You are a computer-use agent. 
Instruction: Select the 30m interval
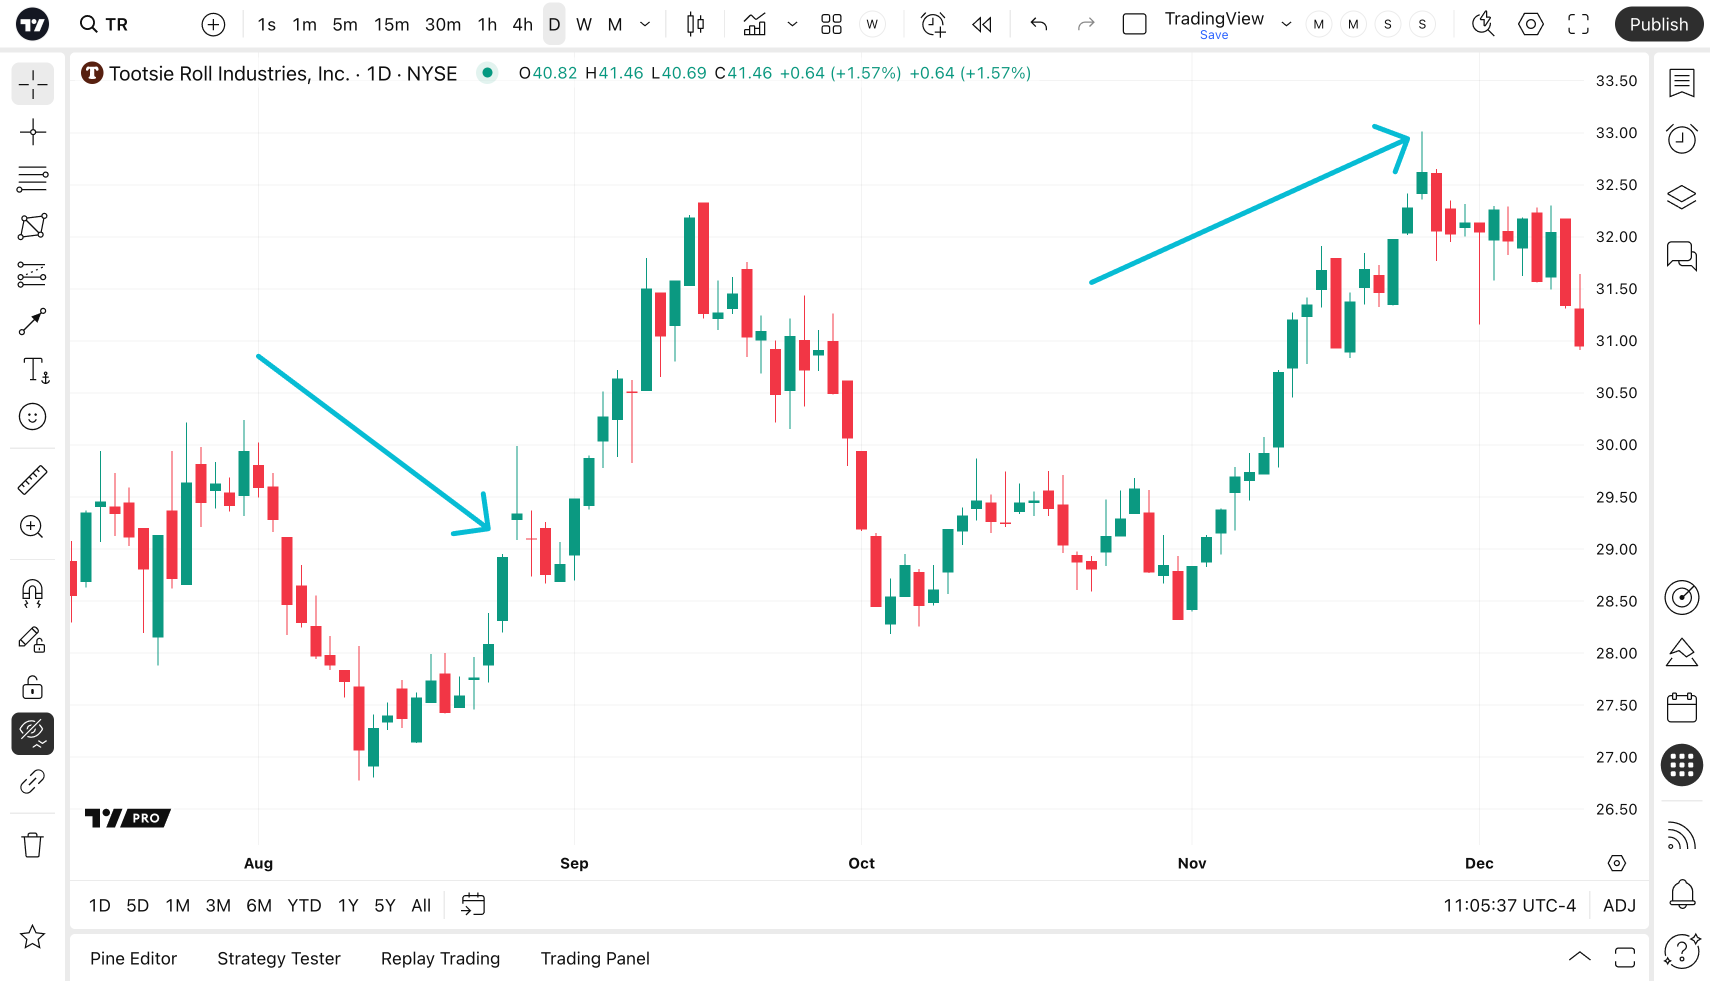click(442, 24)
